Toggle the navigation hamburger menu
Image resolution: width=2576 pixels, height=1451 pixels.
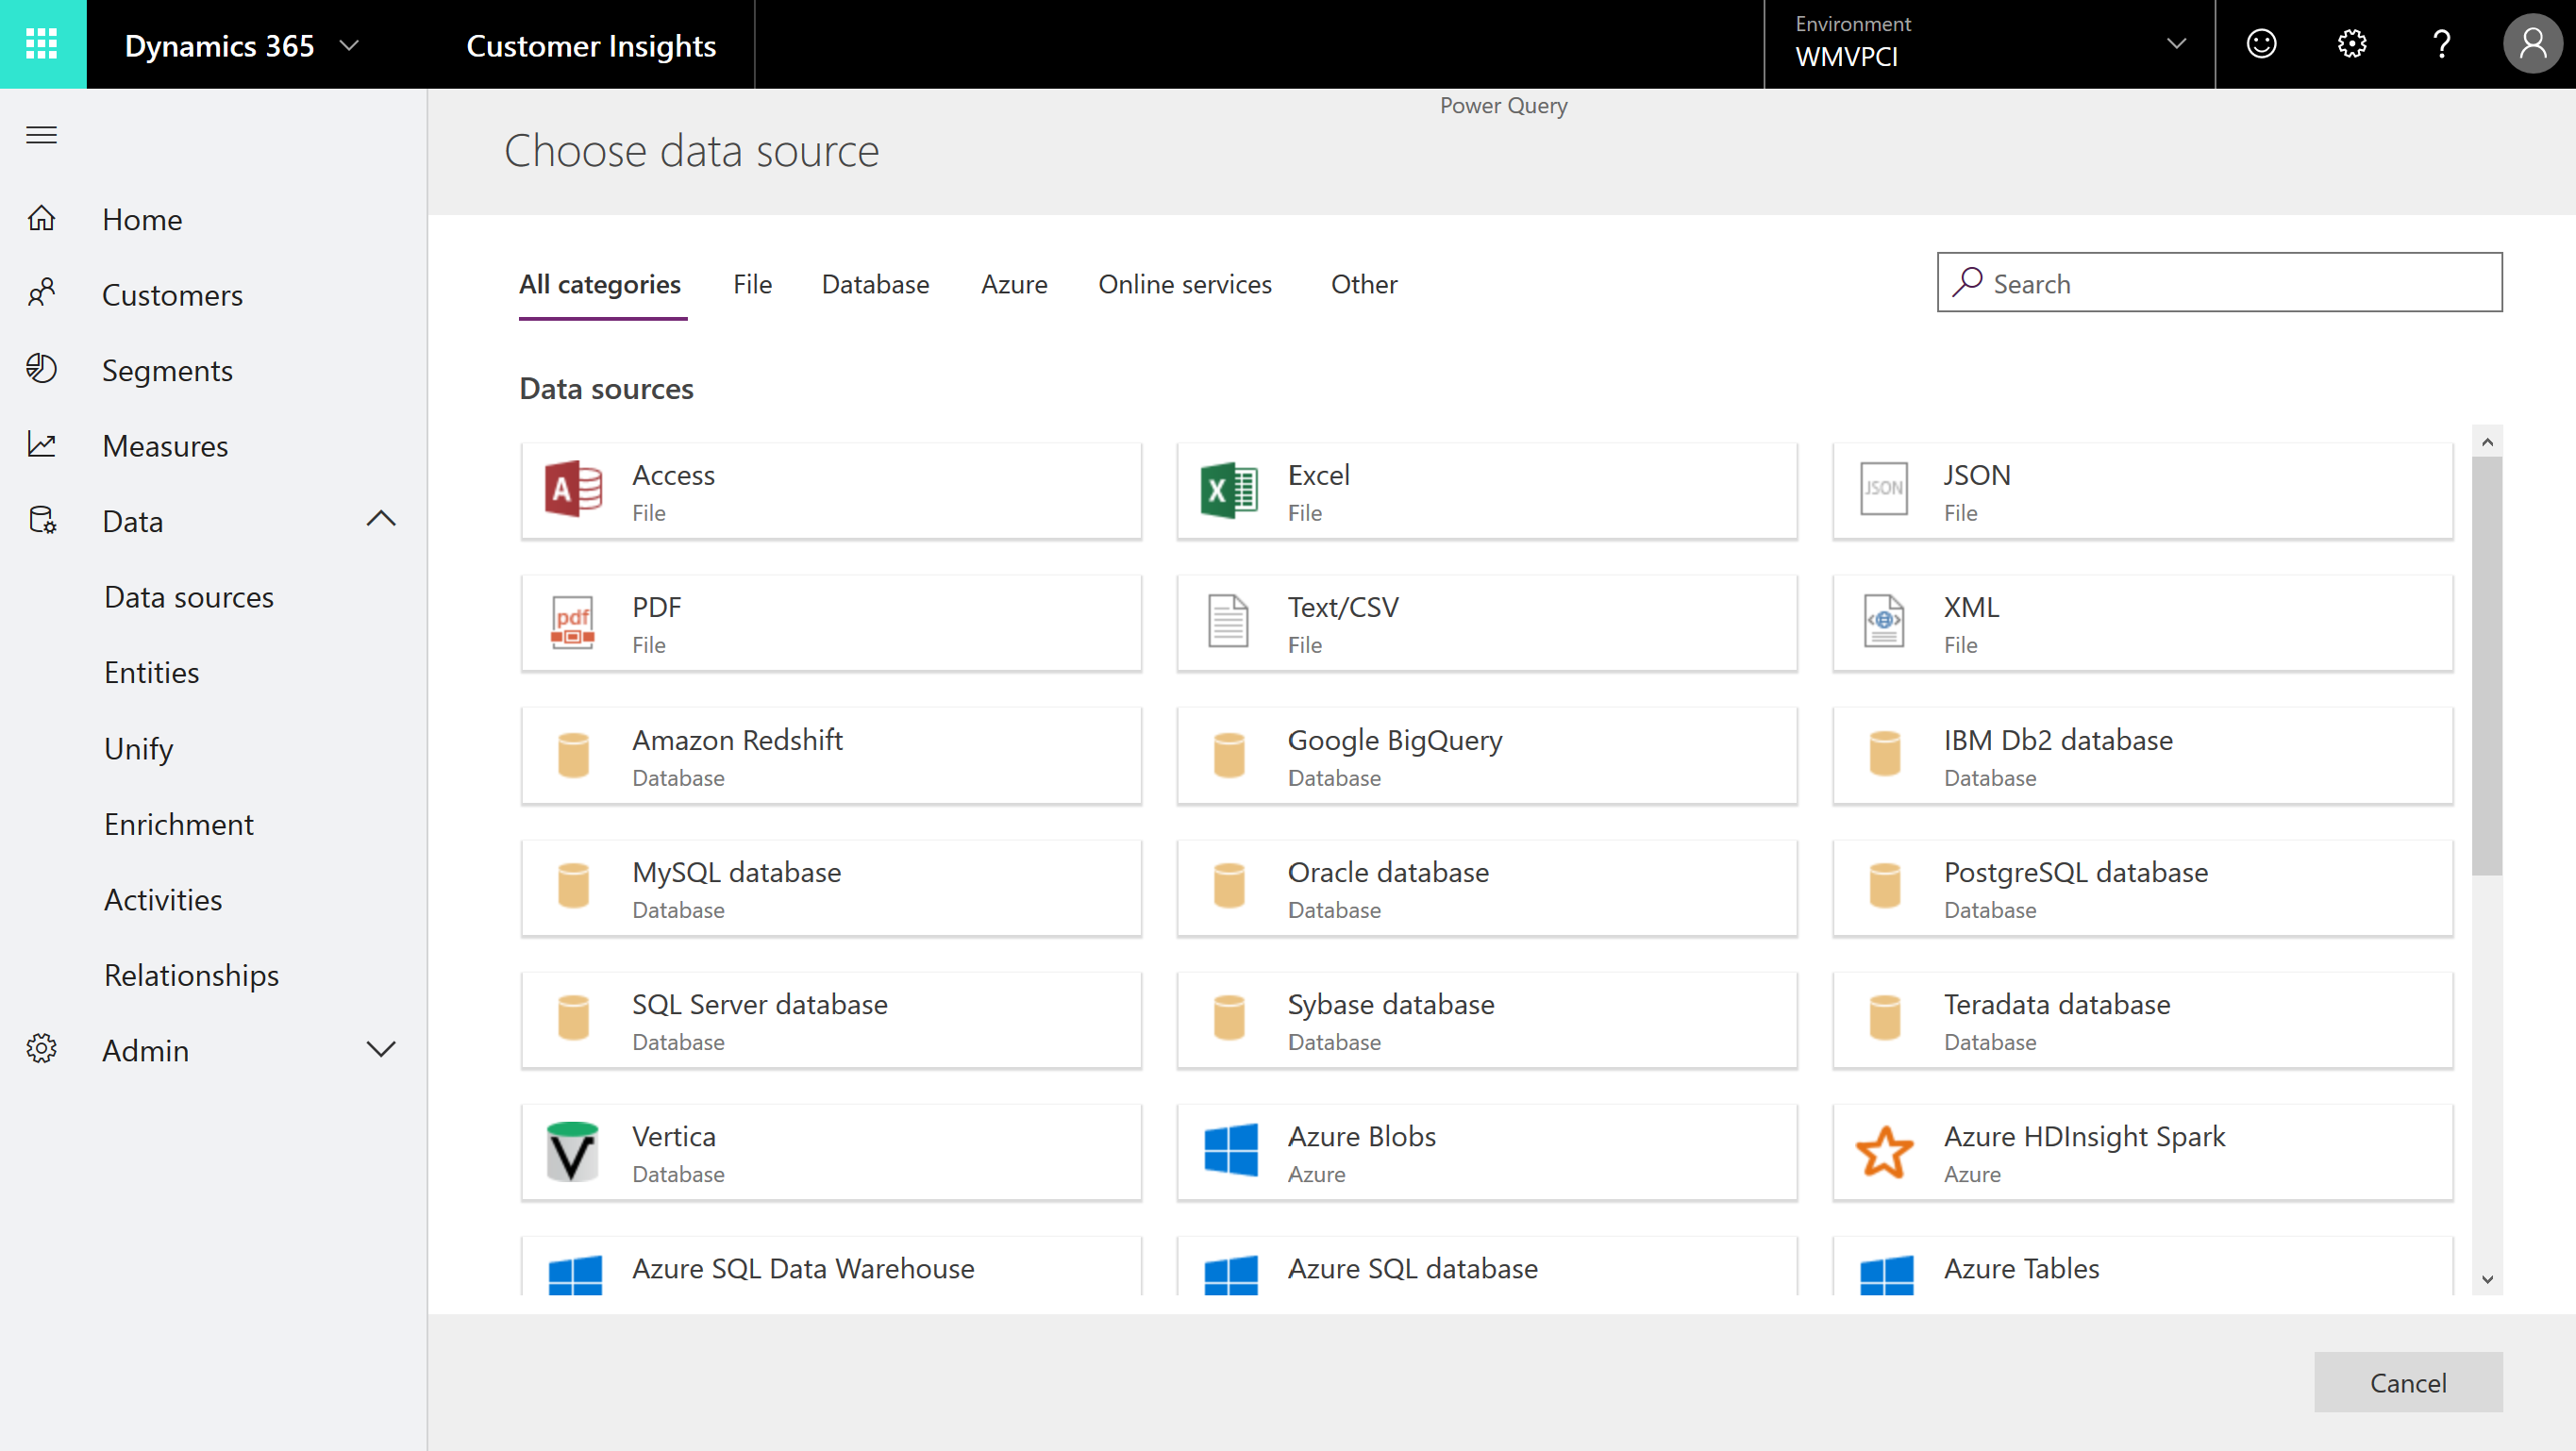tap(41, 135)
